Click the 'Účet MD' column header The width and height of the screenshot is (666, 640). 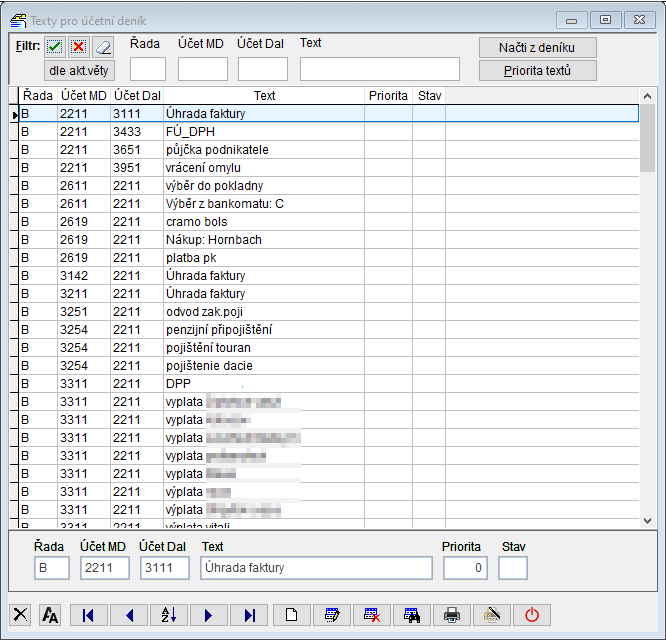[x=84, y=96]
